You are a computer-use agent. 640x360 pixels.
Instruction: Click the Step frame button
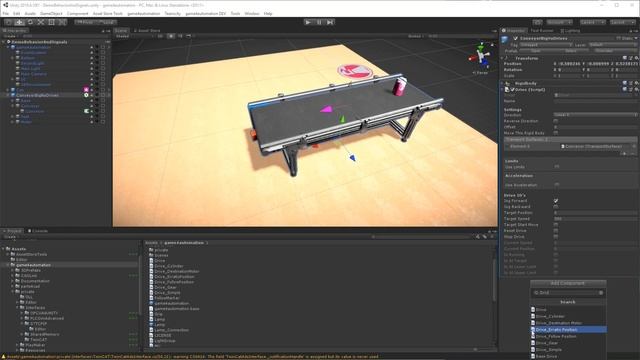click(330, 22)
